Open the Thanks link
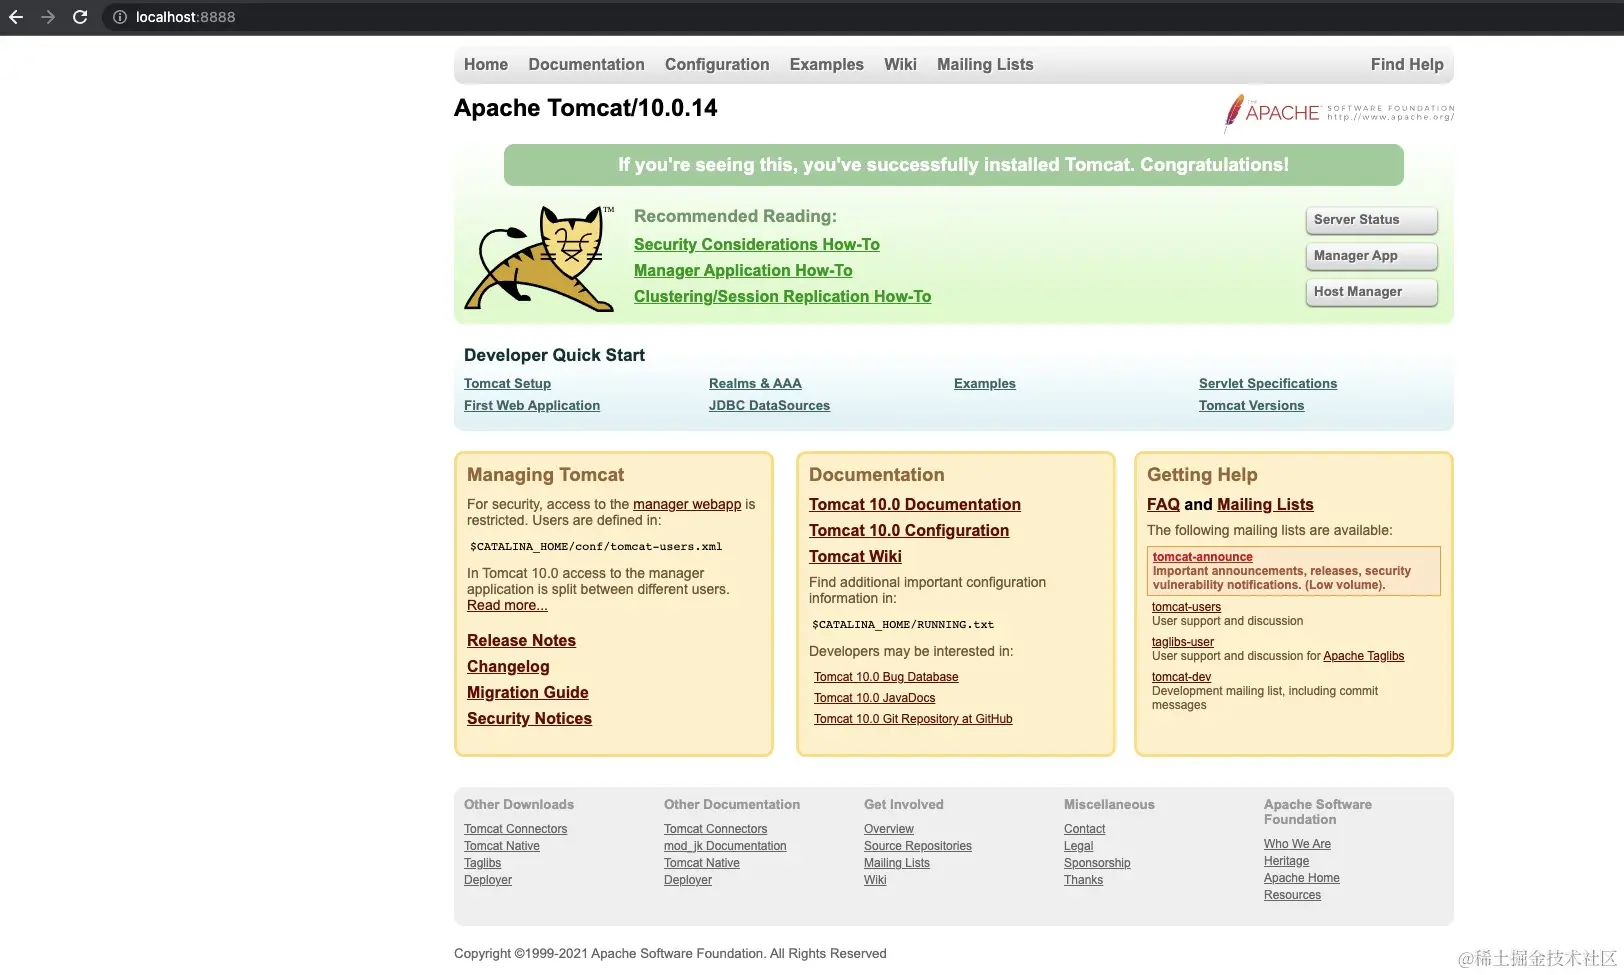Screen dimensions: 1624x975 [1083, 880]
